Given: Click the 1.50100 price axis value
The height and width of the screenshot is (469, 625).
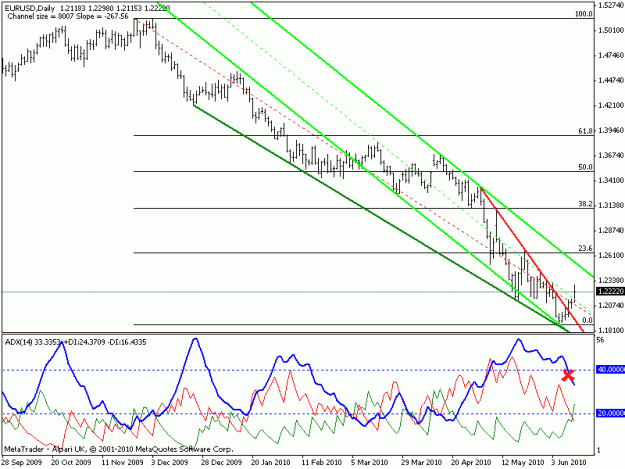Looking at the screenshot, I should [611, 30].
